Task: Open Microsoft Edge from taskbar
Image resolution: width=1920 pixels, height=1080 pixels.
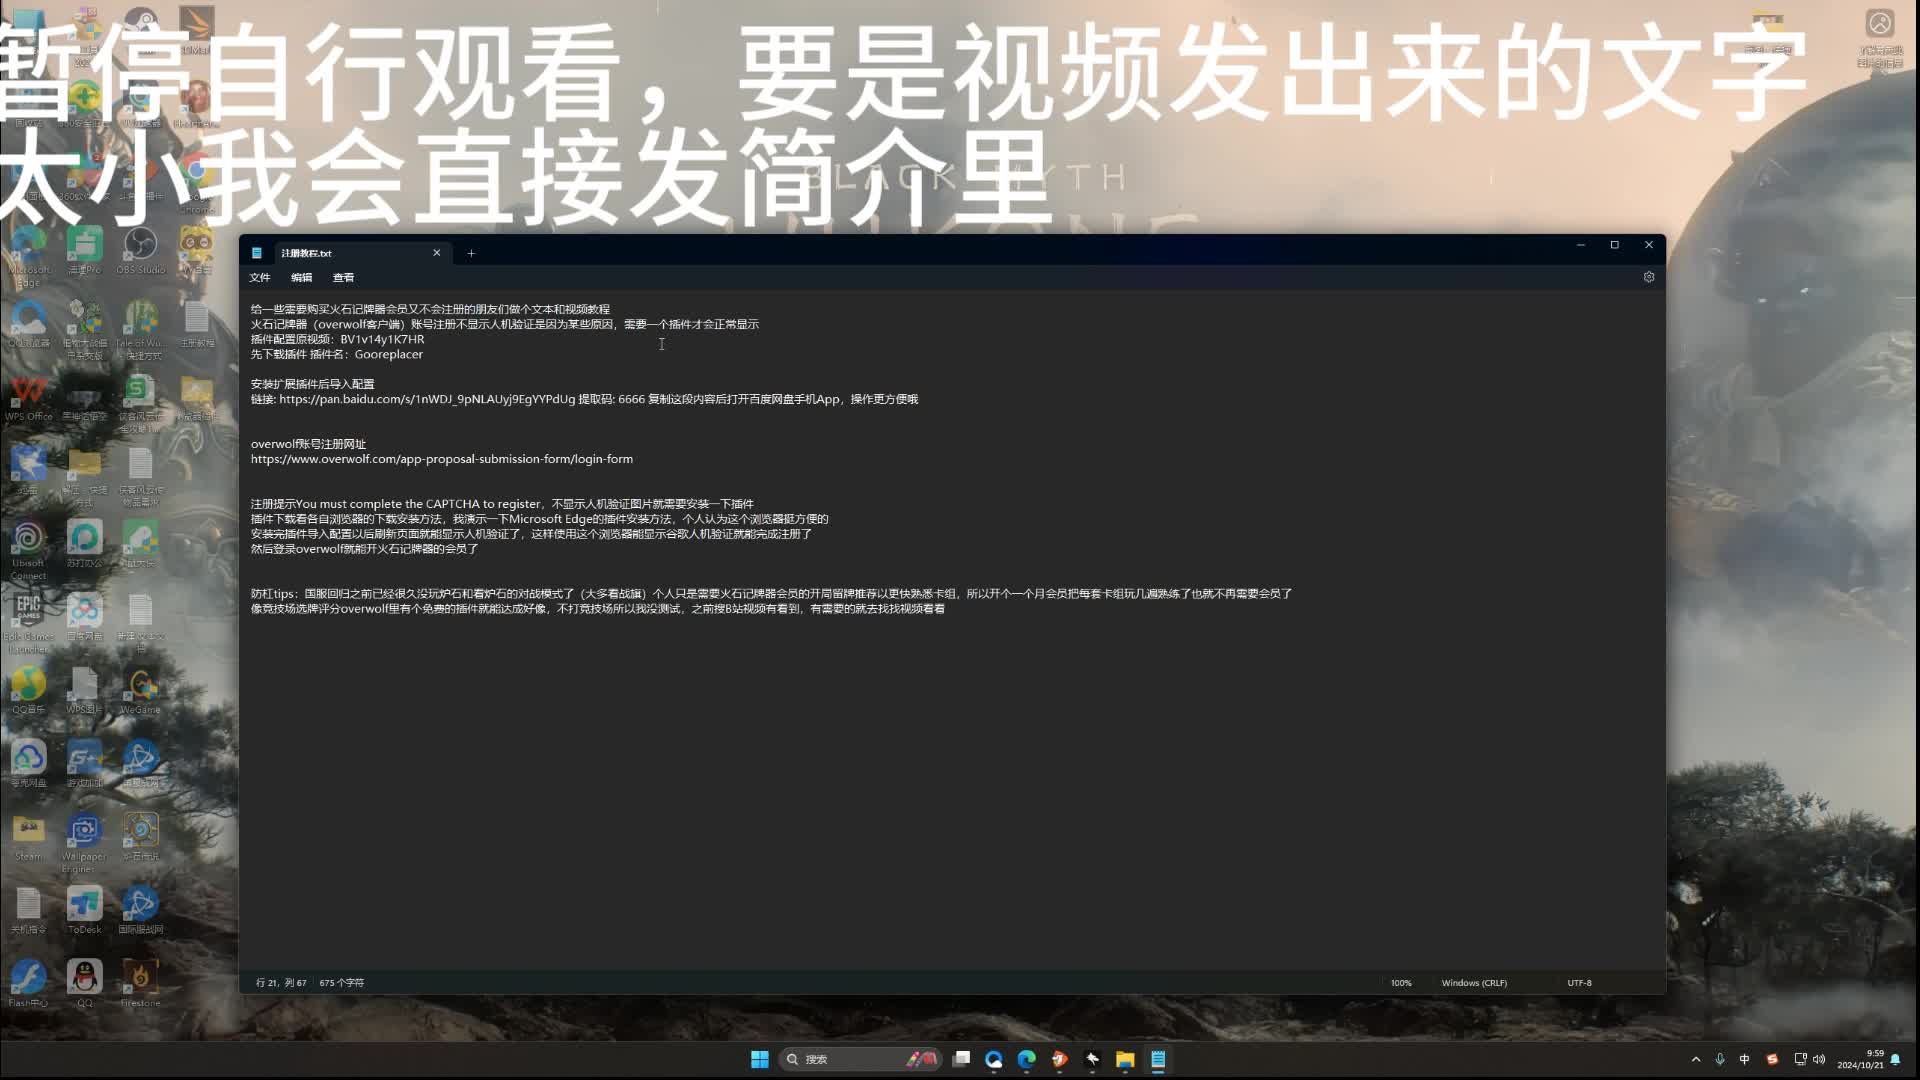Action: click(x=1027, y=1059)
